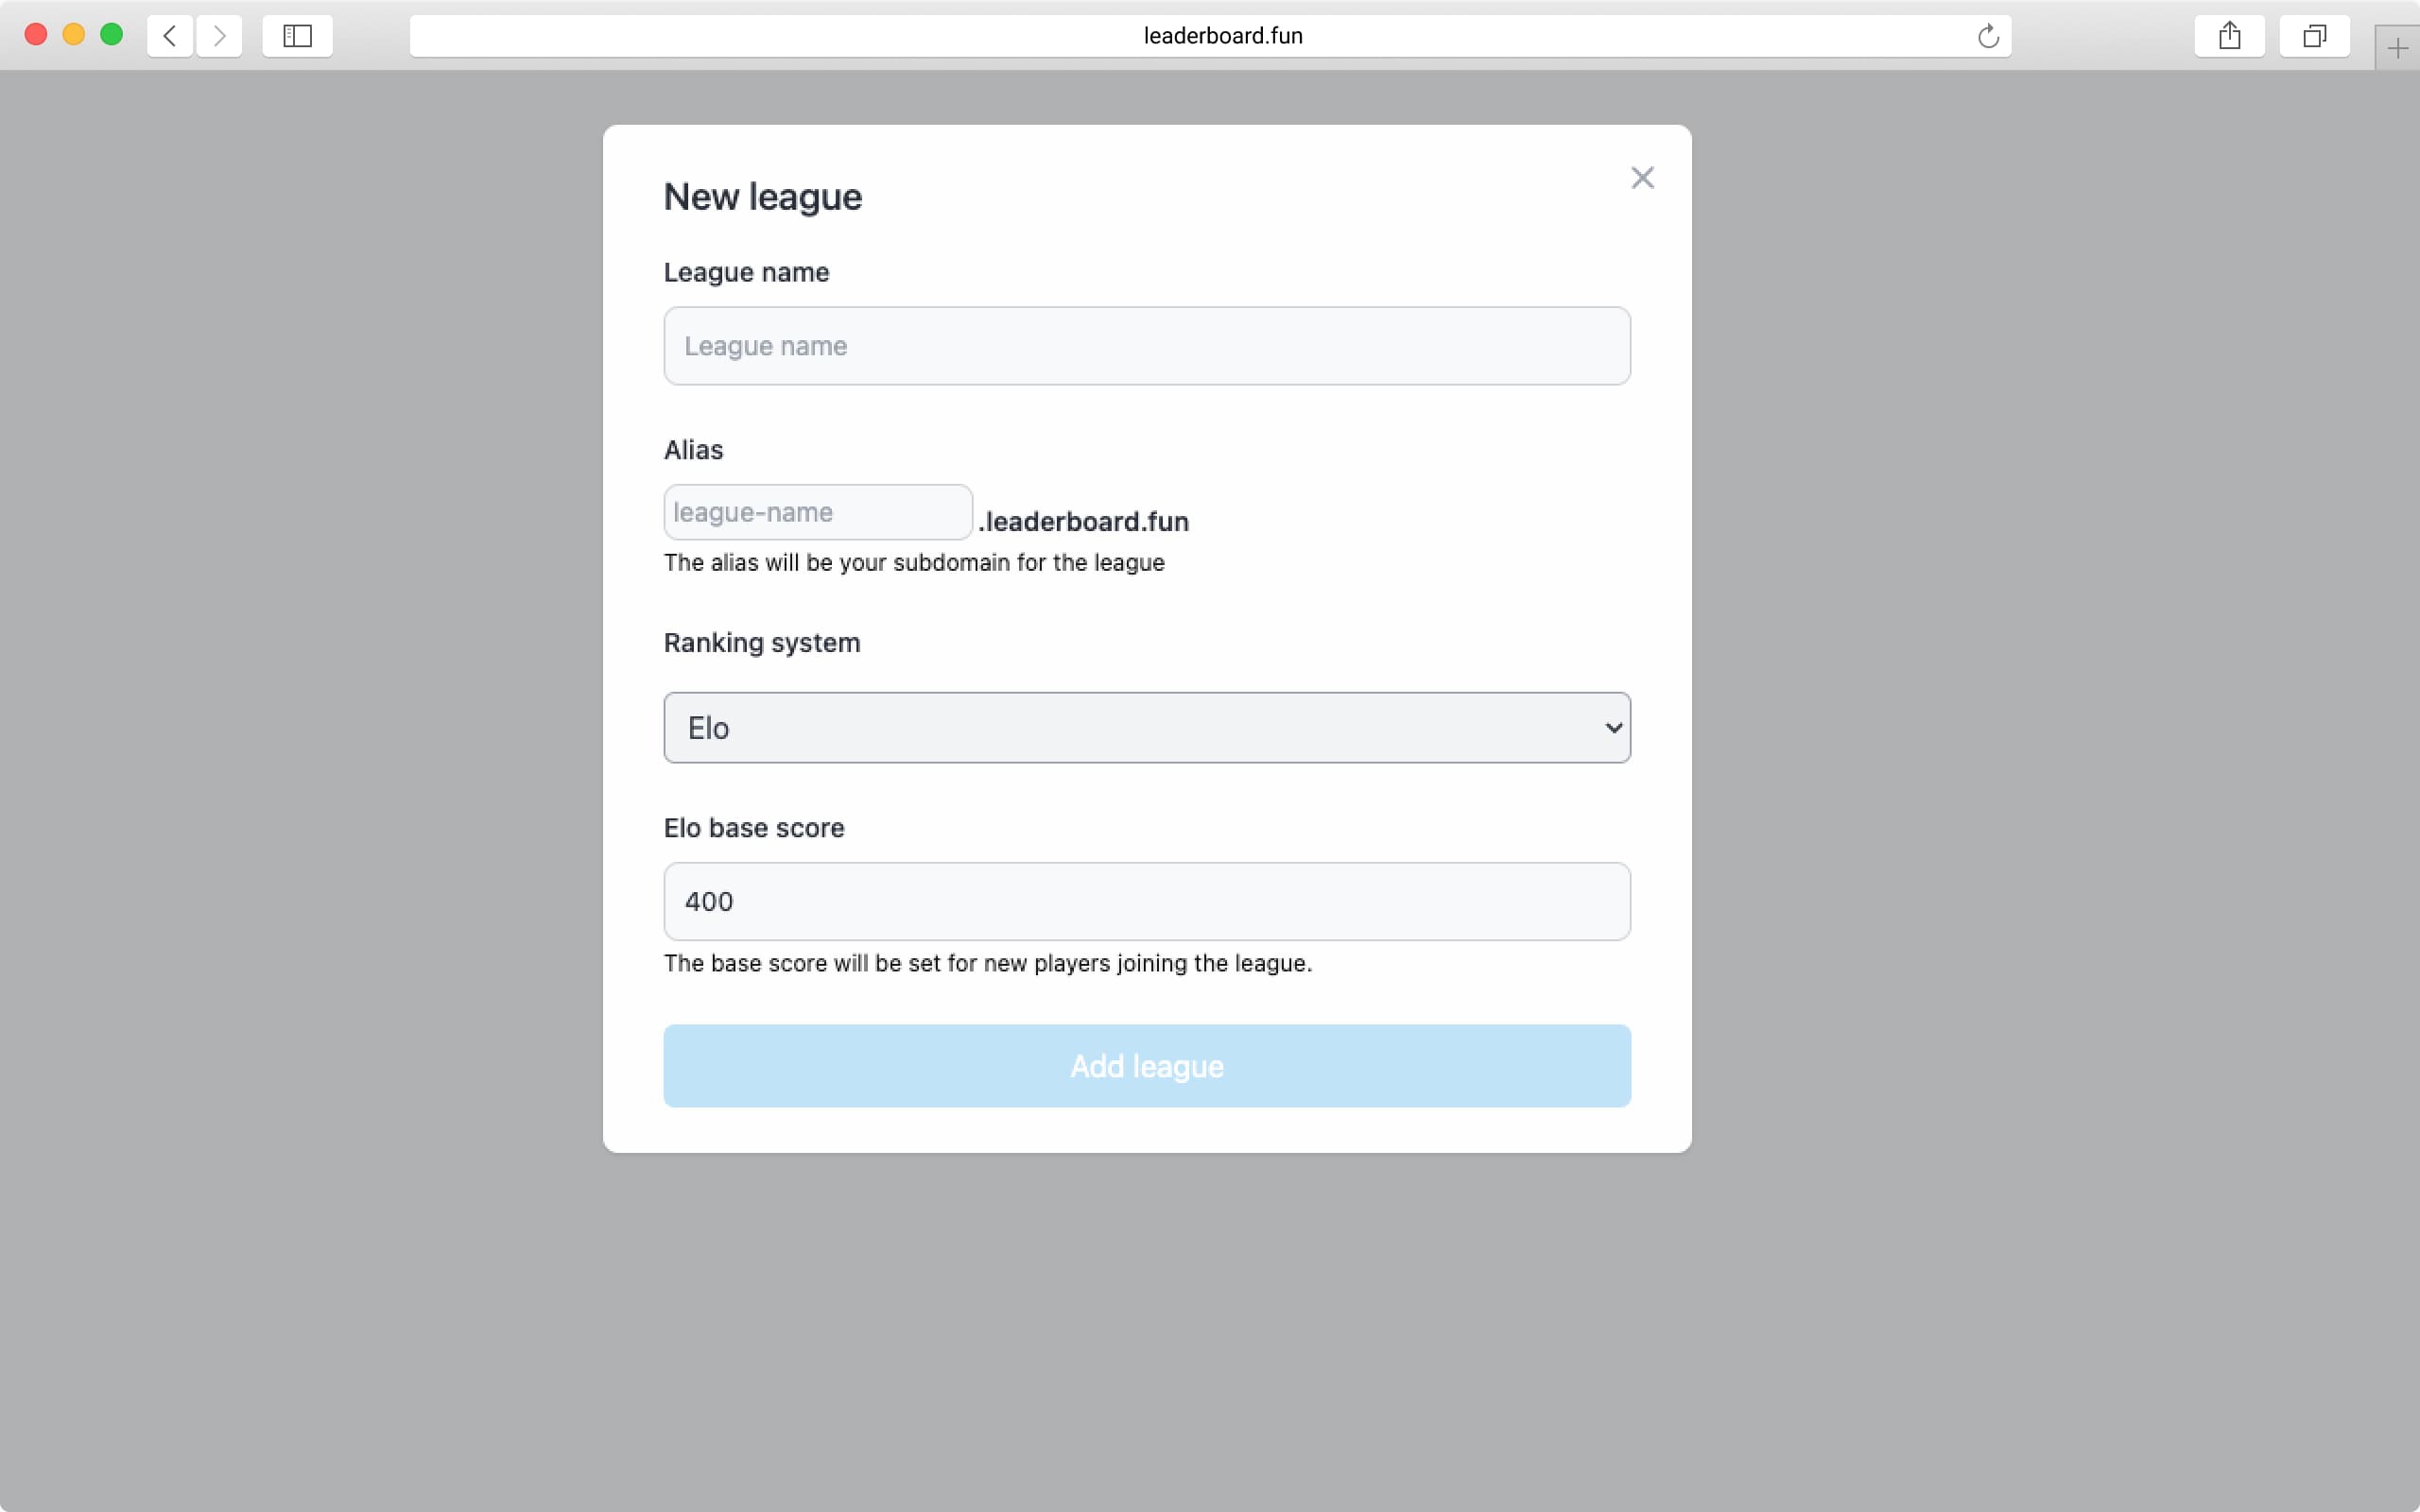Screen dimensions: 2420x1512
Task: Focus the Alias league-name field
Action: point(817,512)
